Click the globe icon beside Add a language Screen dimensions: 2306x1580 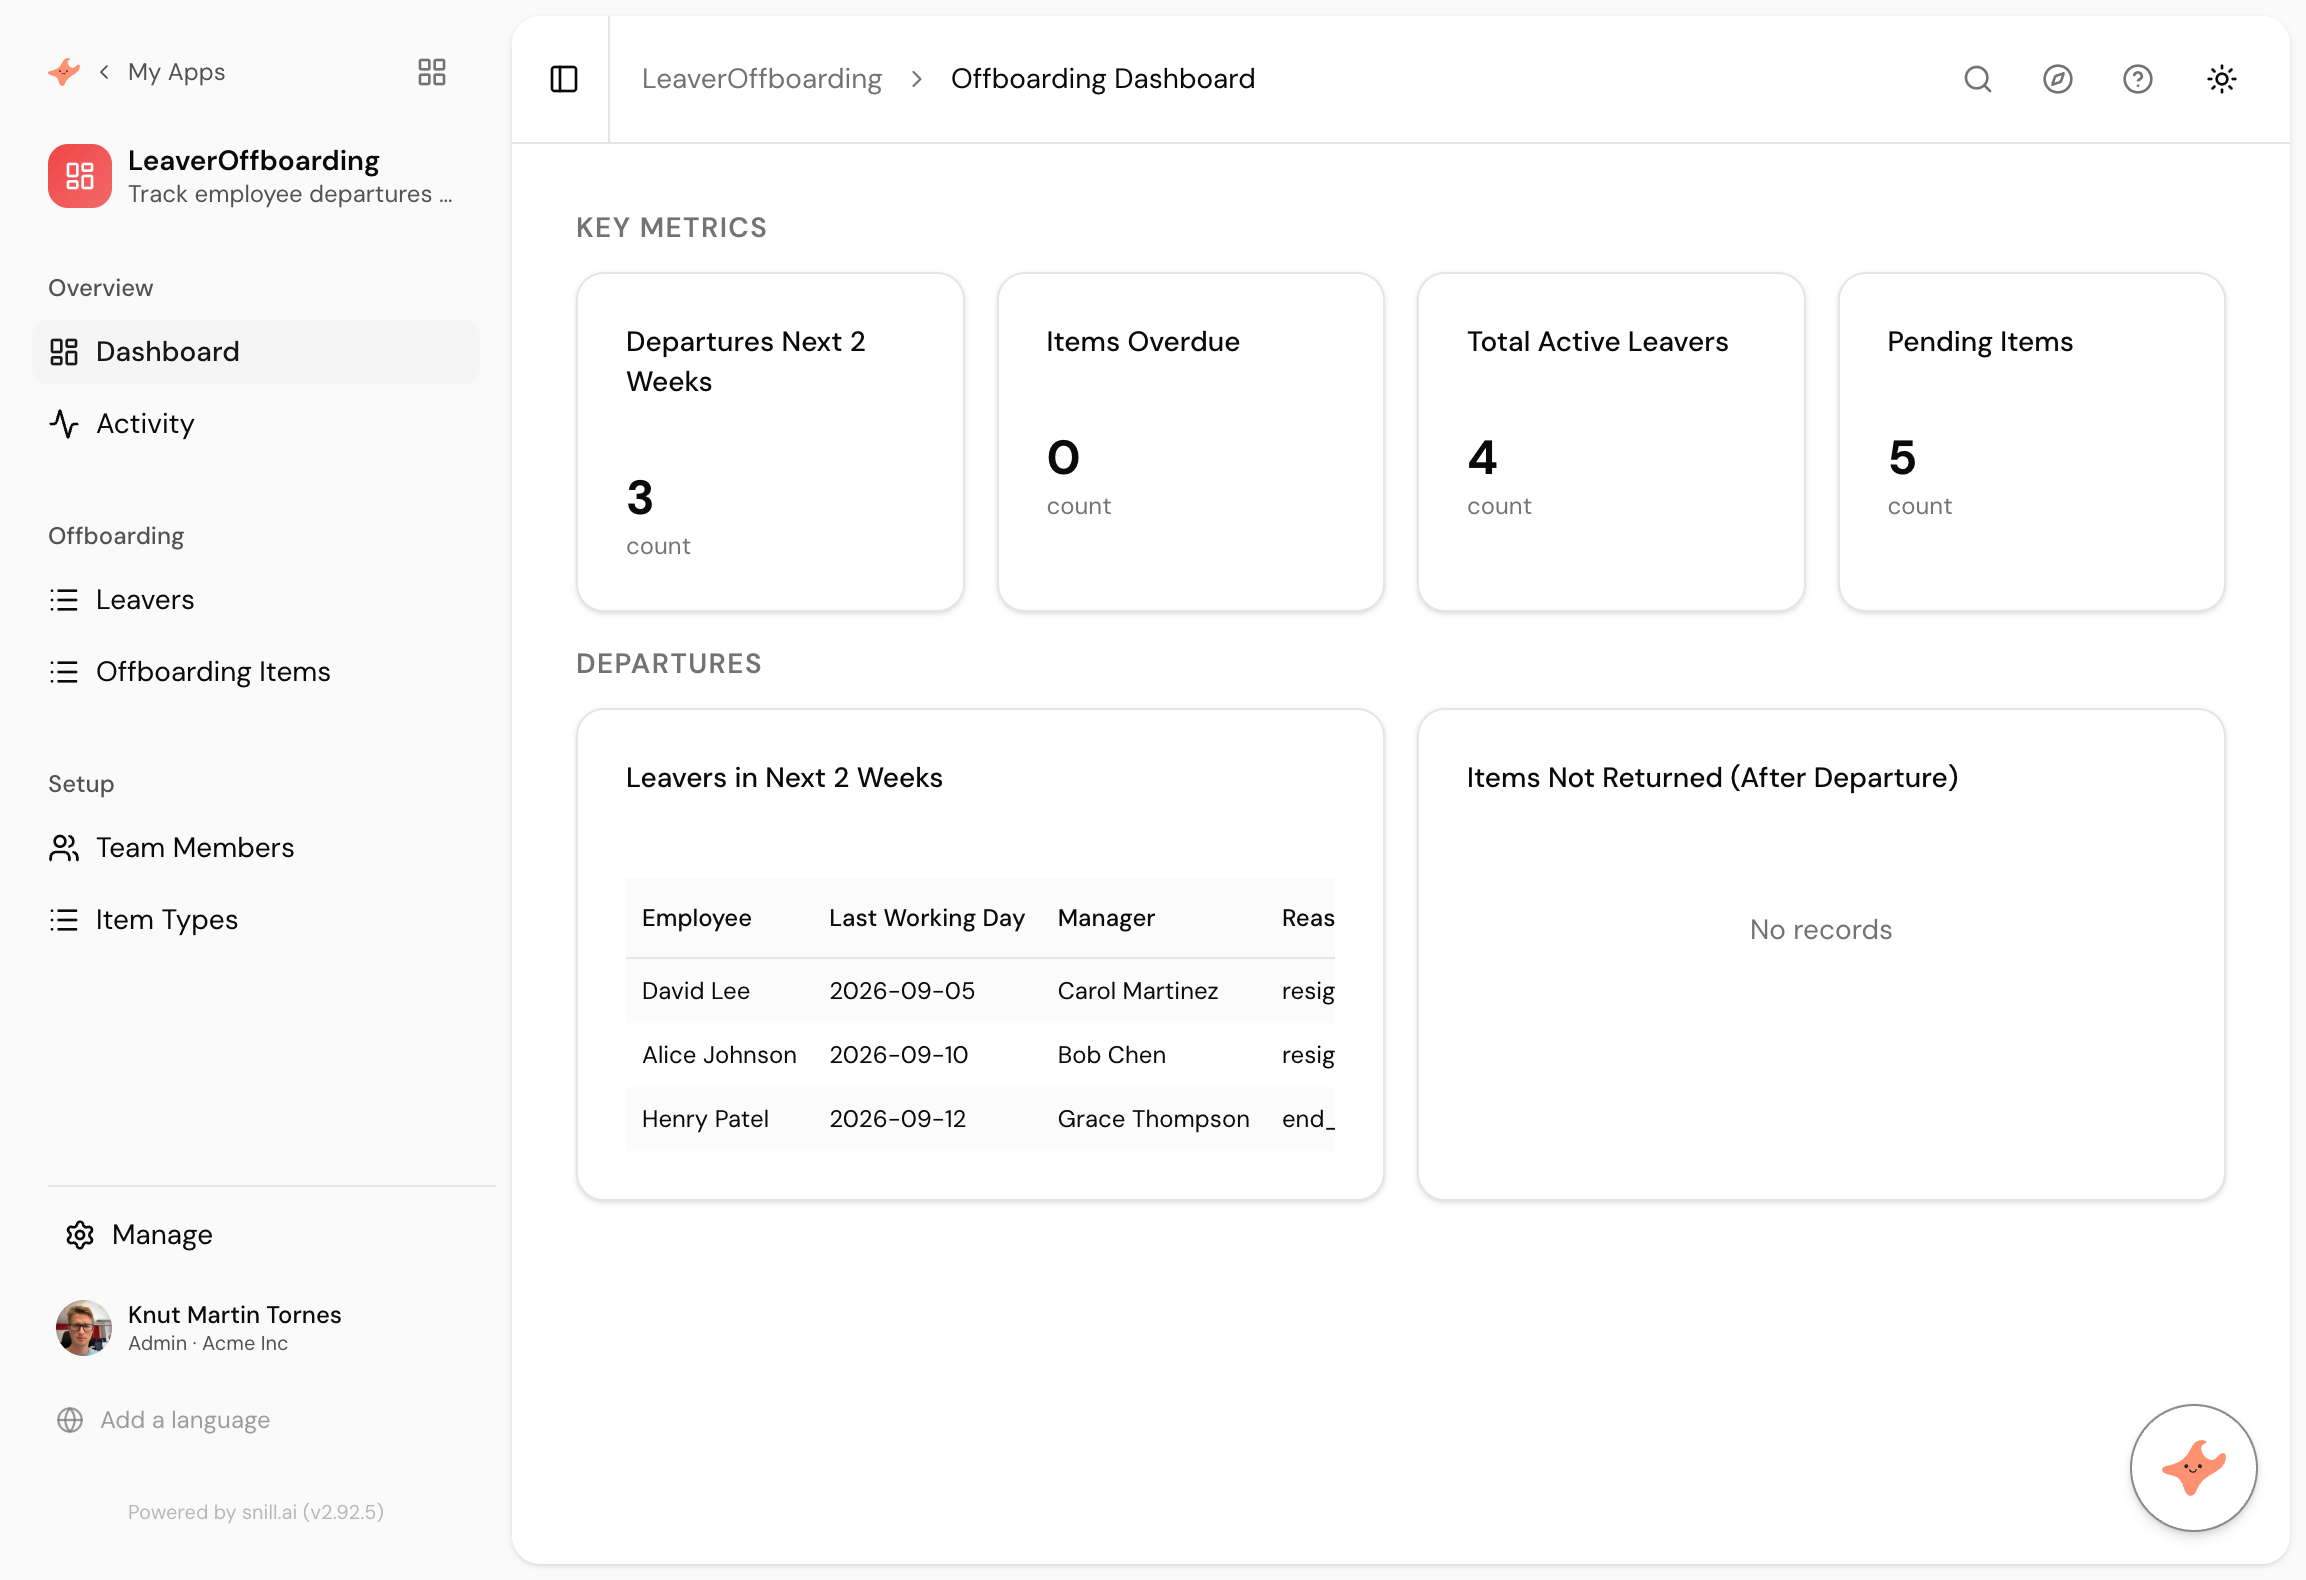[x=70, y=1420]
